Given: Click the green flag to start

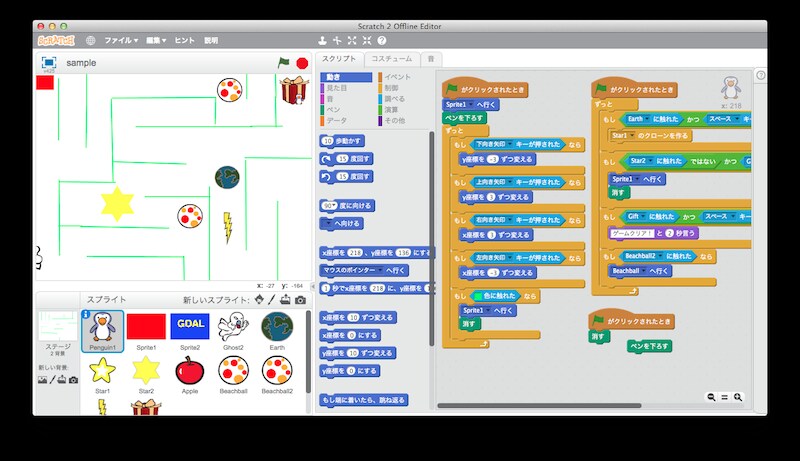Looking at the screenshot, I should (x=283, y=62).
